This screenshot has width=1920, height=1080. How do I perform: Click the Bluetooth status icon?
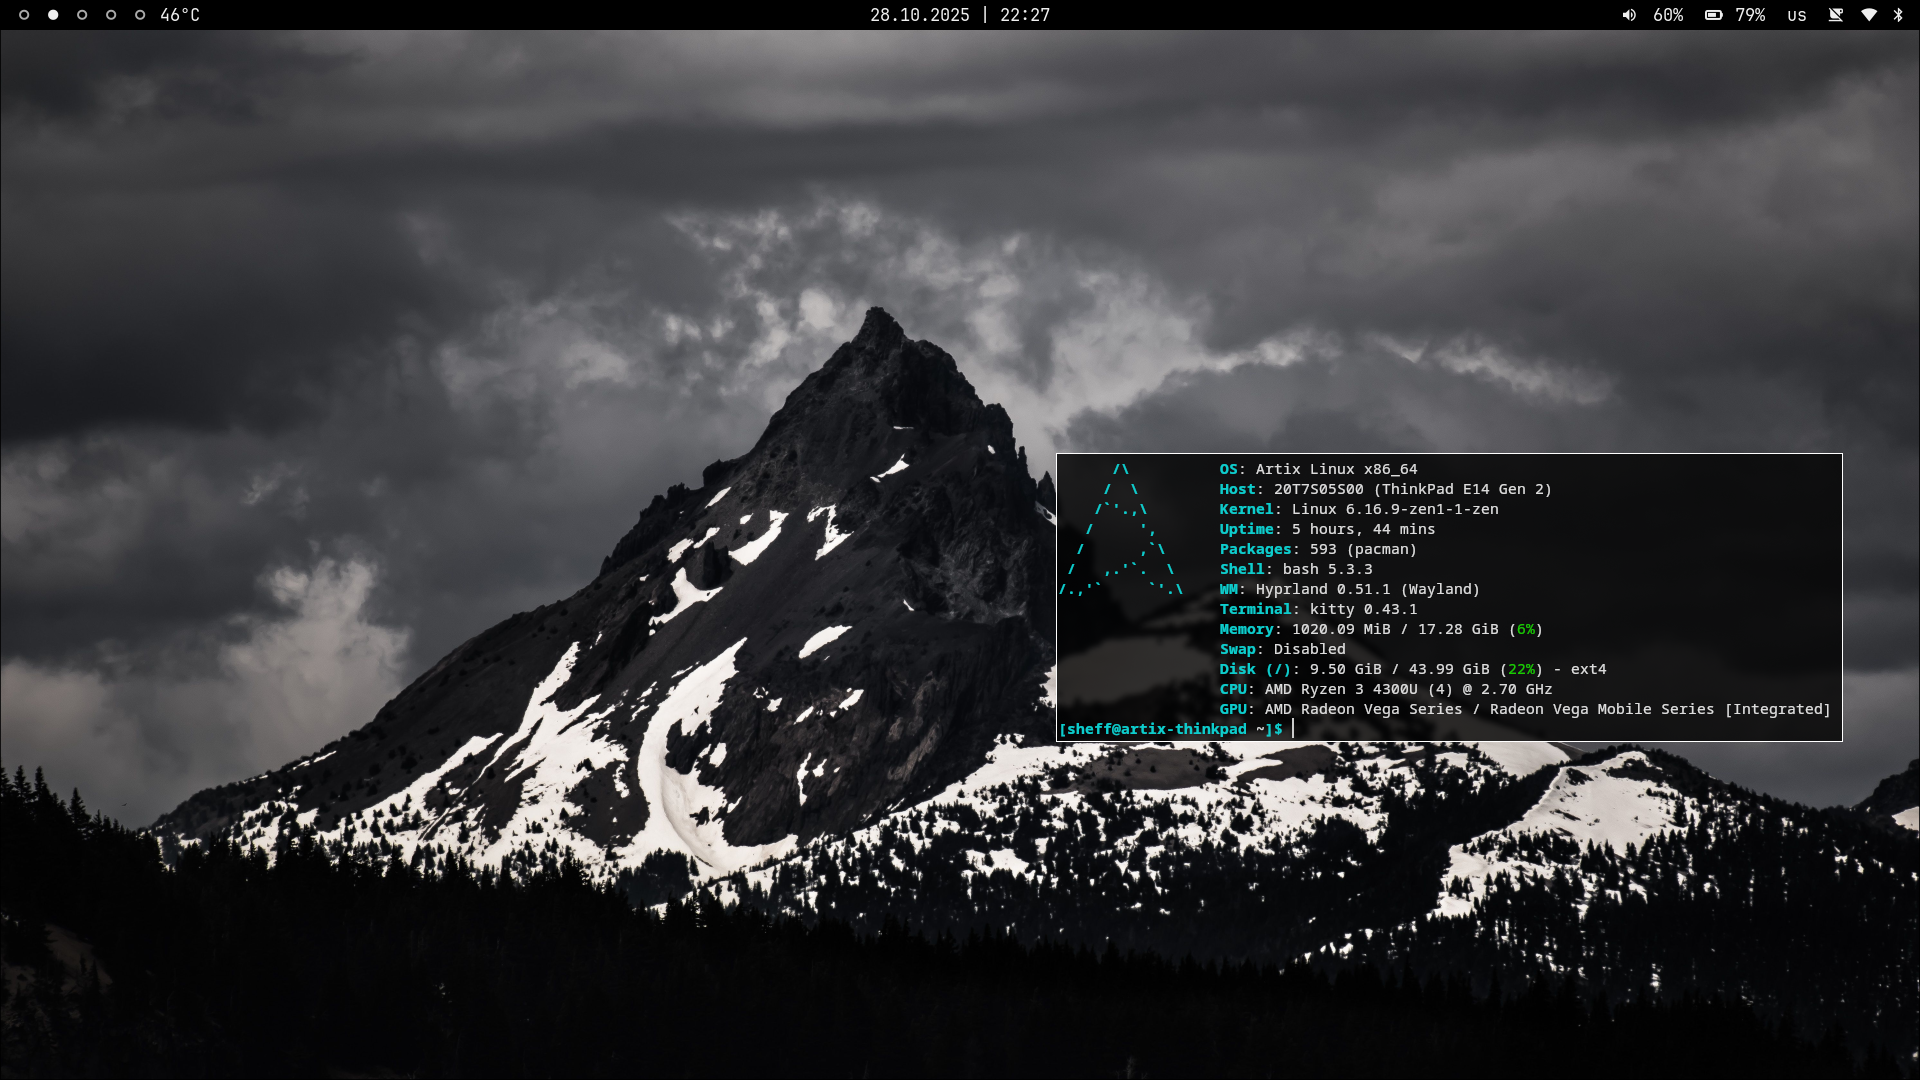(x=1898, y=15)
